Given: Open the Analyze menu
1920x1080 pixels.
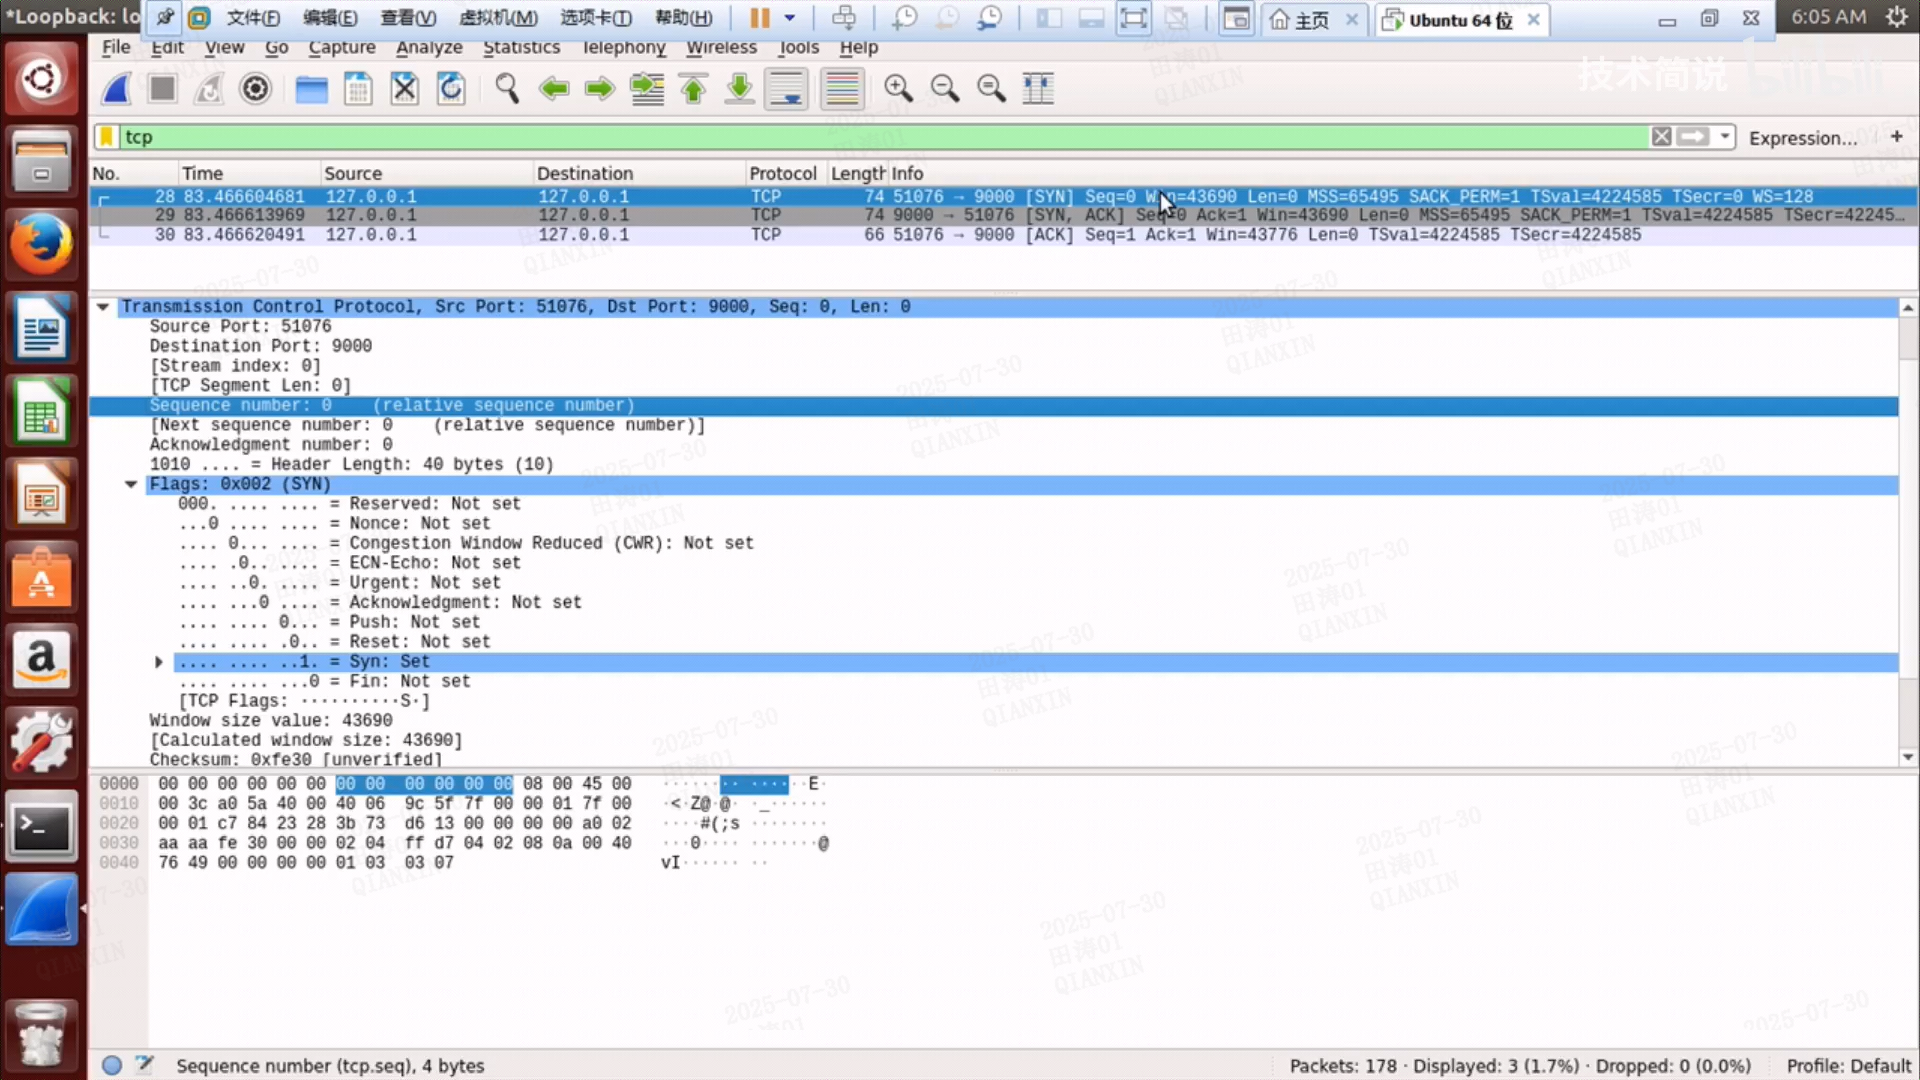Looking at the screenshot, I should (x=429, y=47).
